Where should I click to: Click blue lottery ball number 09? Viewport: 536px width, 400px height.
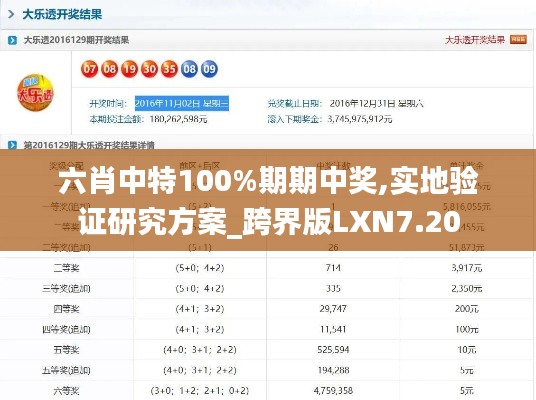(209, 69)
